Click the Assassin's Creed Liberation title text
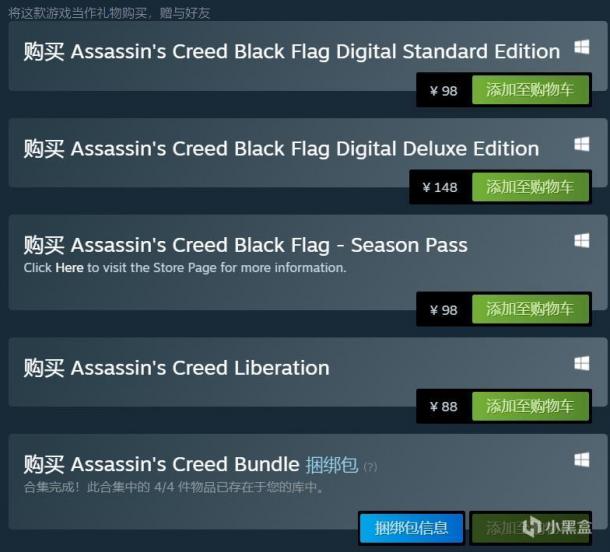The image size is (610, 552). [x=176, y=368]
